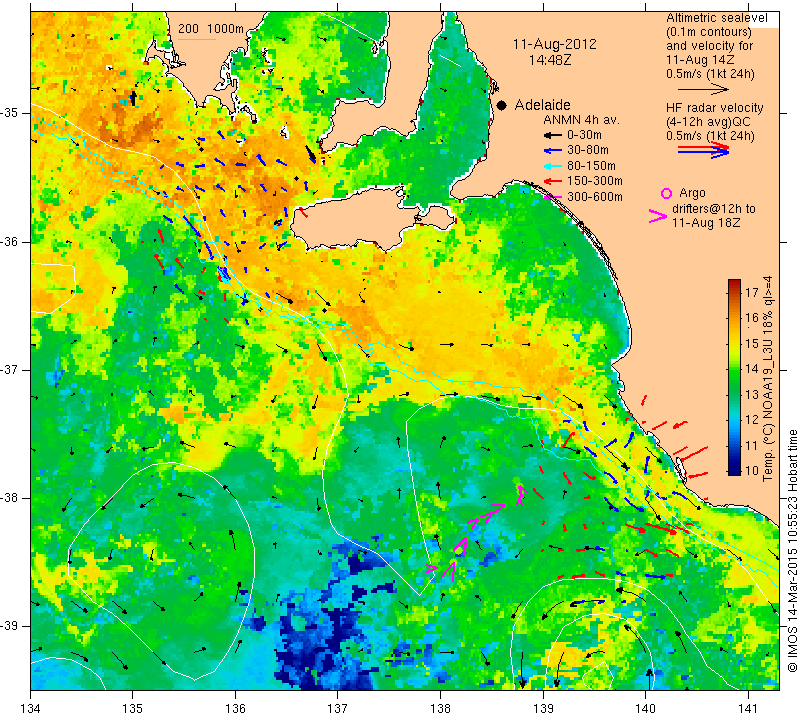
Task: Click the Adelaide label
Action: (x=542, y=105)
